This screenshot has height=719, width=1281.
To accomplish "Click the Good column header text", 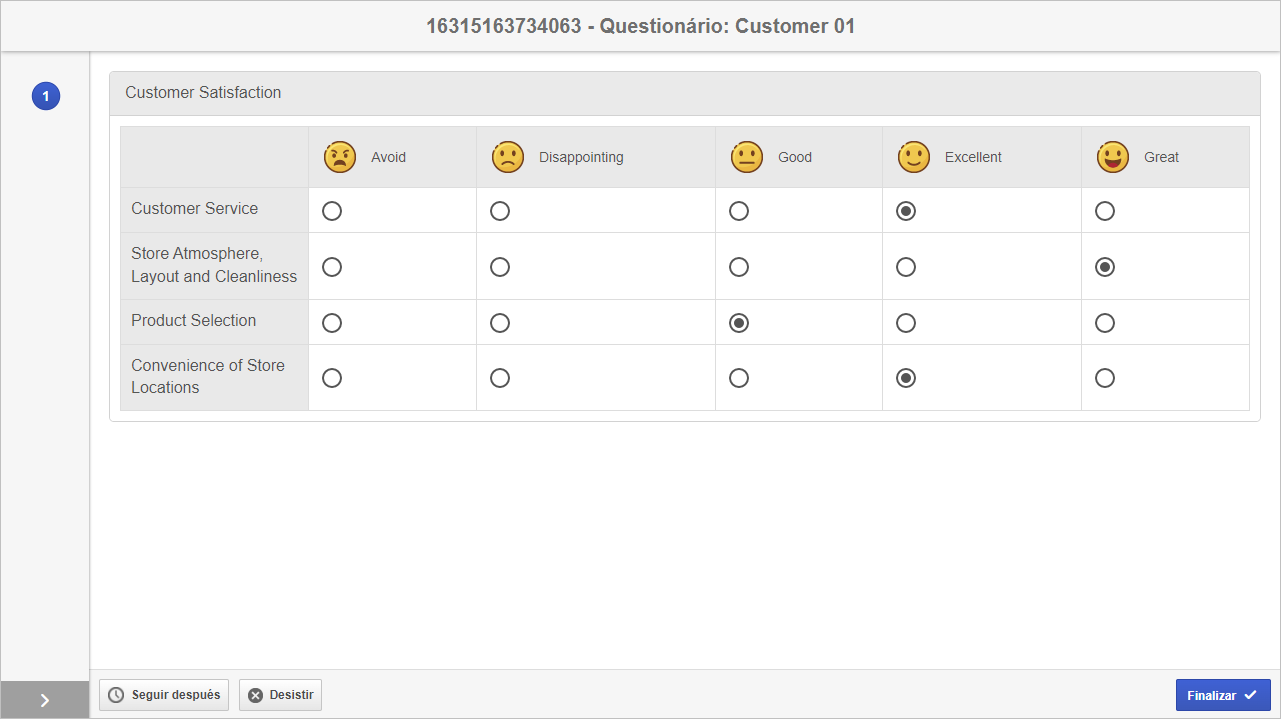I will 795,157.
